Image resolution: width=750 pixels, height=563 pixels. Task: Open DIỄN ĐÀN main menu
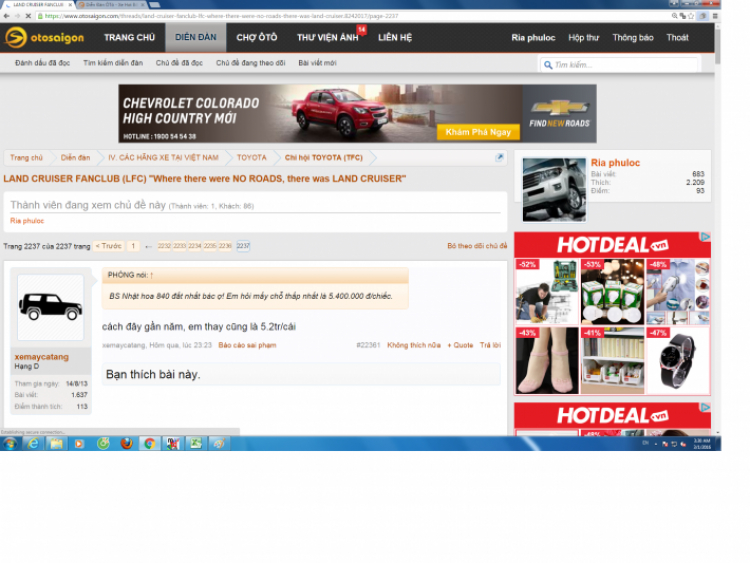pyautogui.click(x=196, y=37)
